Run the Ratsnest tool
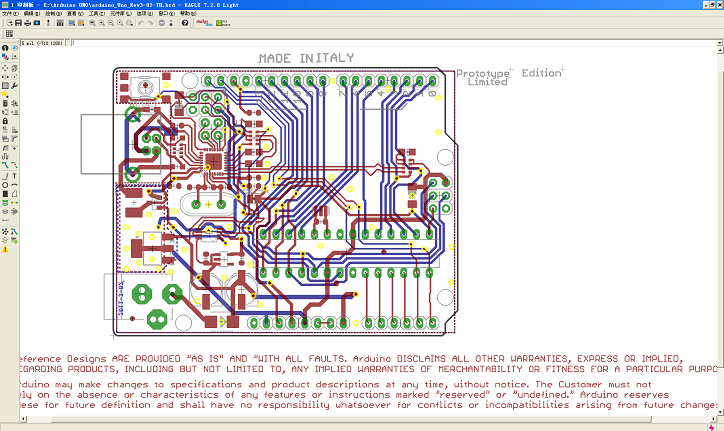The height and width of the screenshot is (431, 724). [5, 231]
